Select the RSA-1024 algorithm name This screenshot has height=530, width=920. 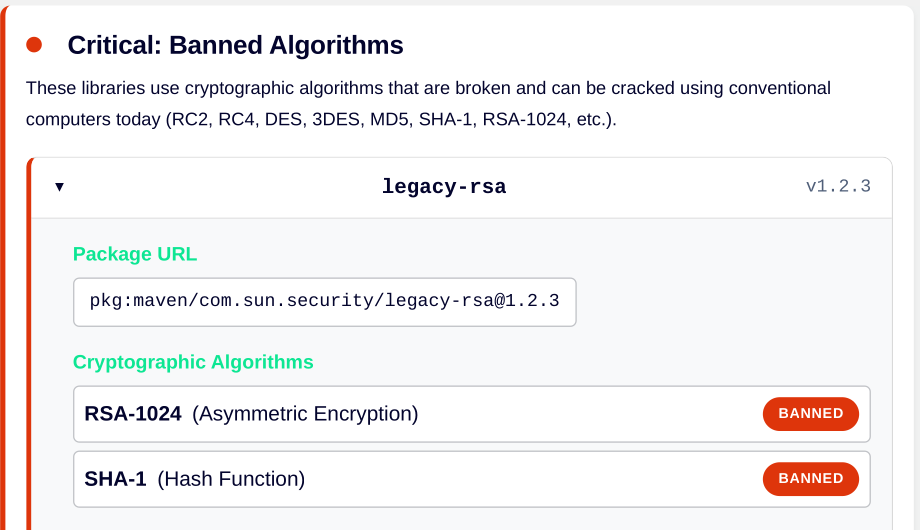133,414
